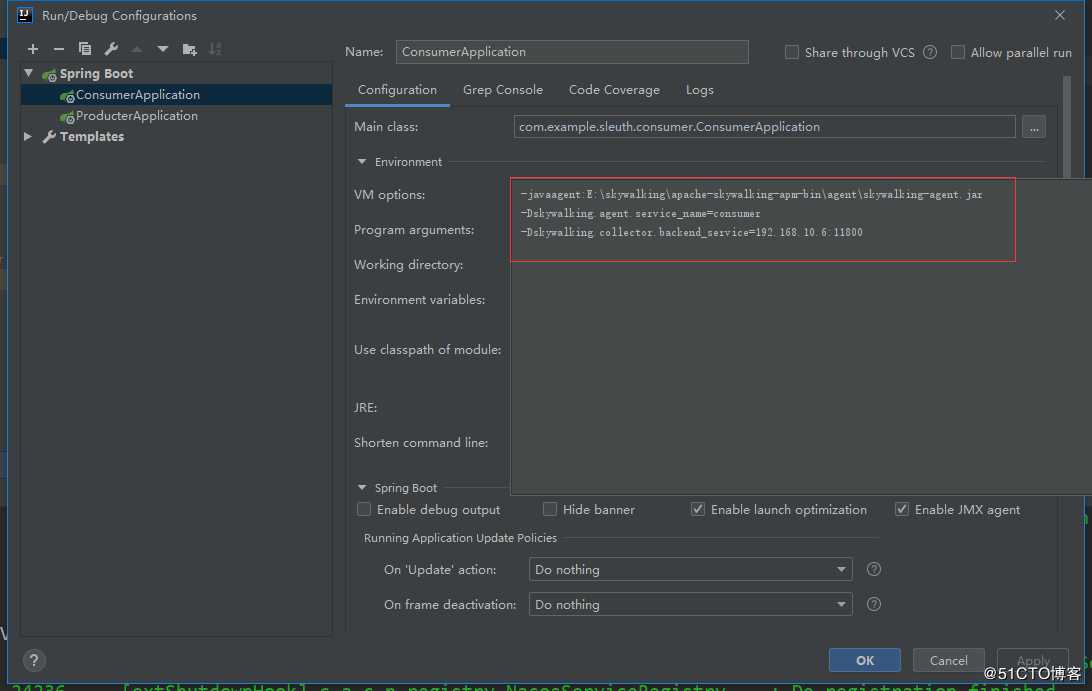Enable Share through VCS checkbox

click(x=792, y=52)
